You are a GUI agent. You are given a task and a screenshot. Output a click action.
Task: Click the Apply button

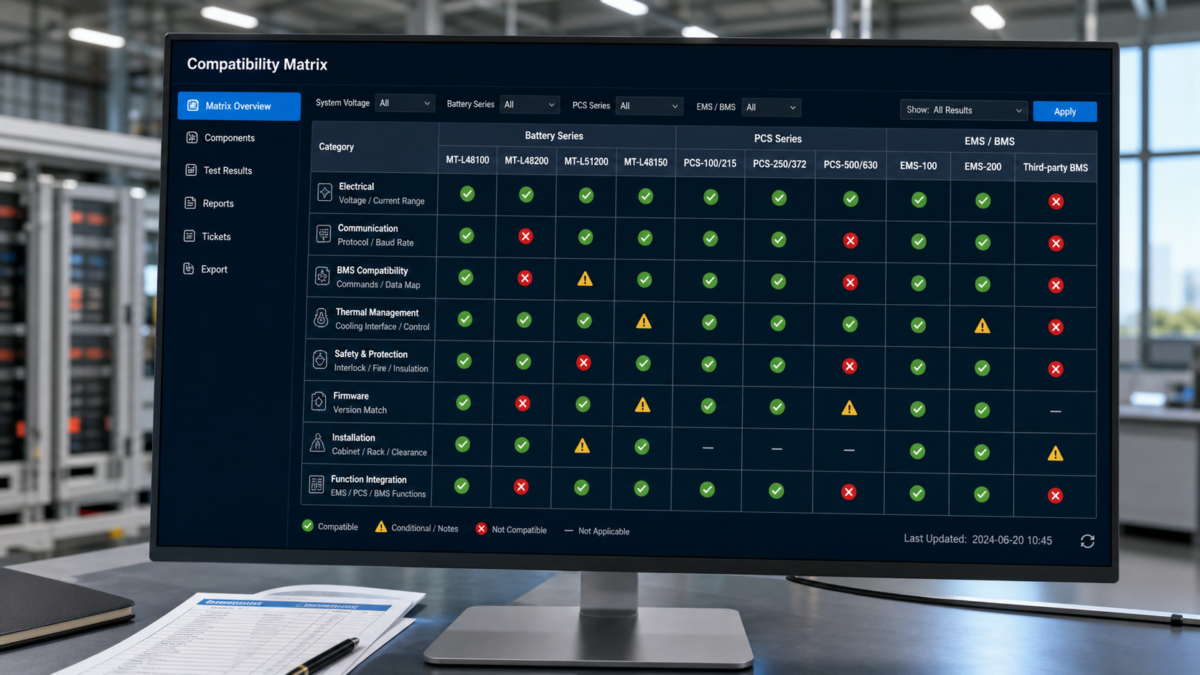pyautogui.click(x=1065, y=111)
